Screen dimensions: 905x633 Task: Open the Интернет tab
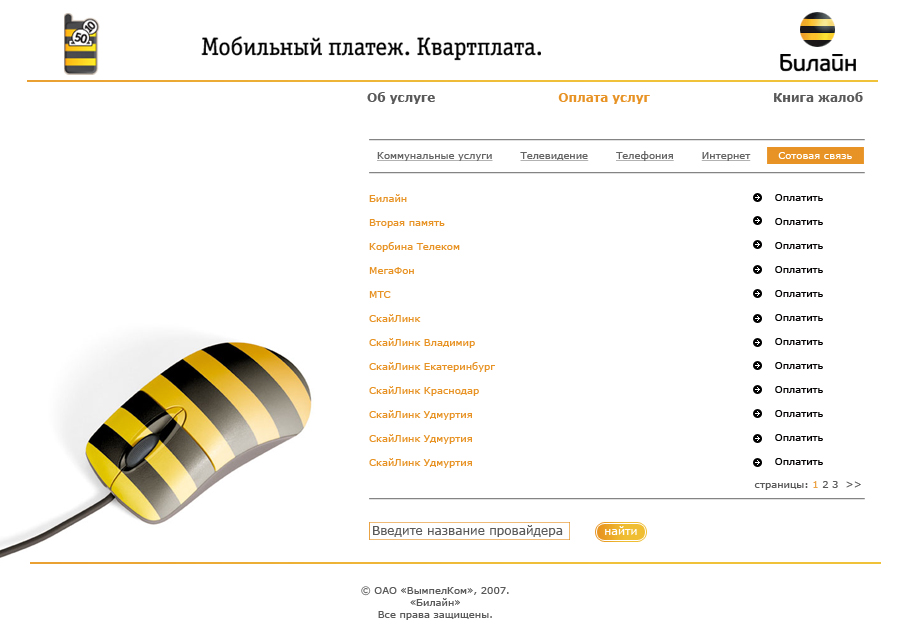click(x=724, y=156)
